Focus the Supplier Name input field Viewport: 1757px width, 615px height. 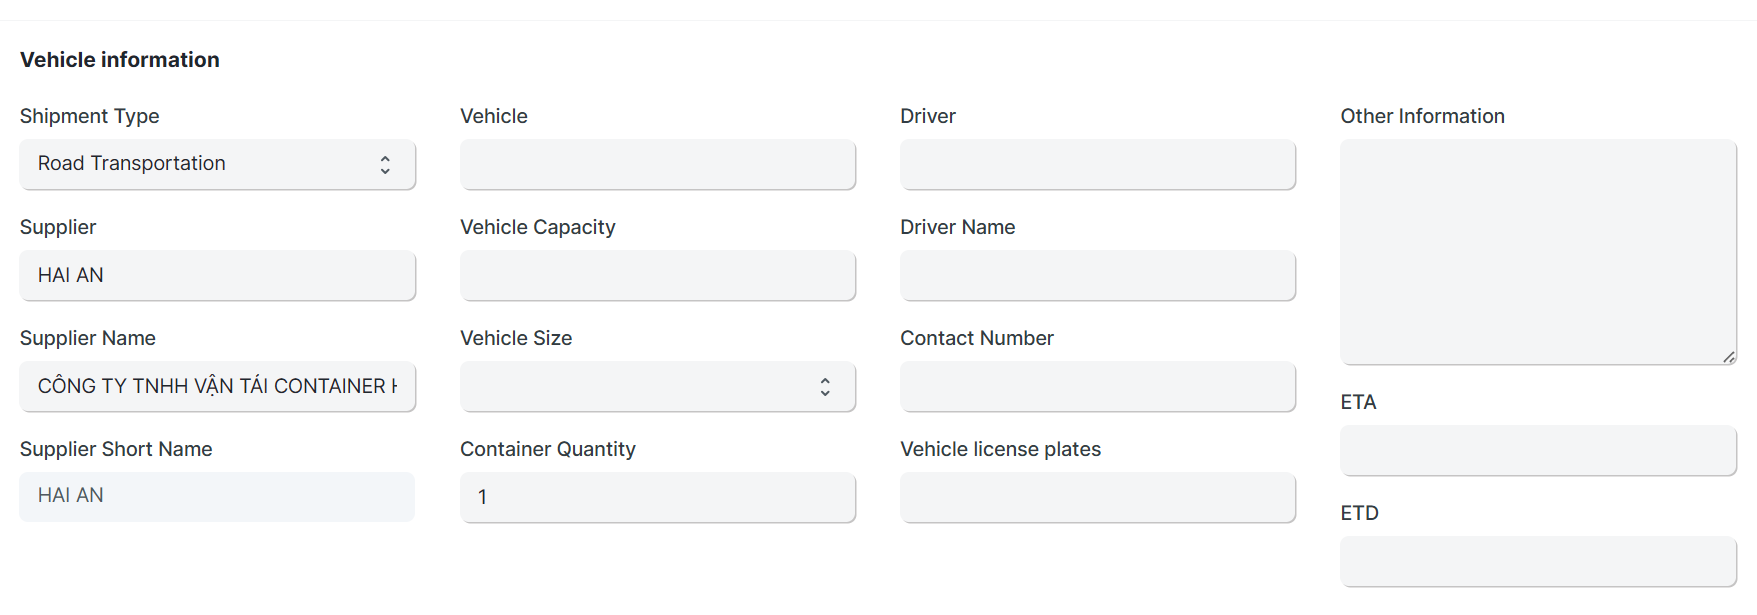[x=217, y=387]
